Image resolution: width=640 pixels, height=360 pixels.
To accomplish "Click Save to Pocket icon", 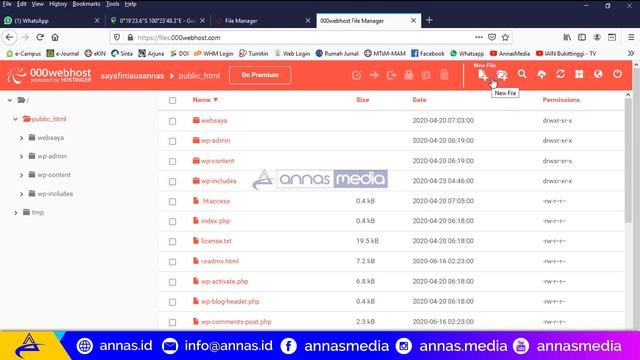I will tap(492, 37).
